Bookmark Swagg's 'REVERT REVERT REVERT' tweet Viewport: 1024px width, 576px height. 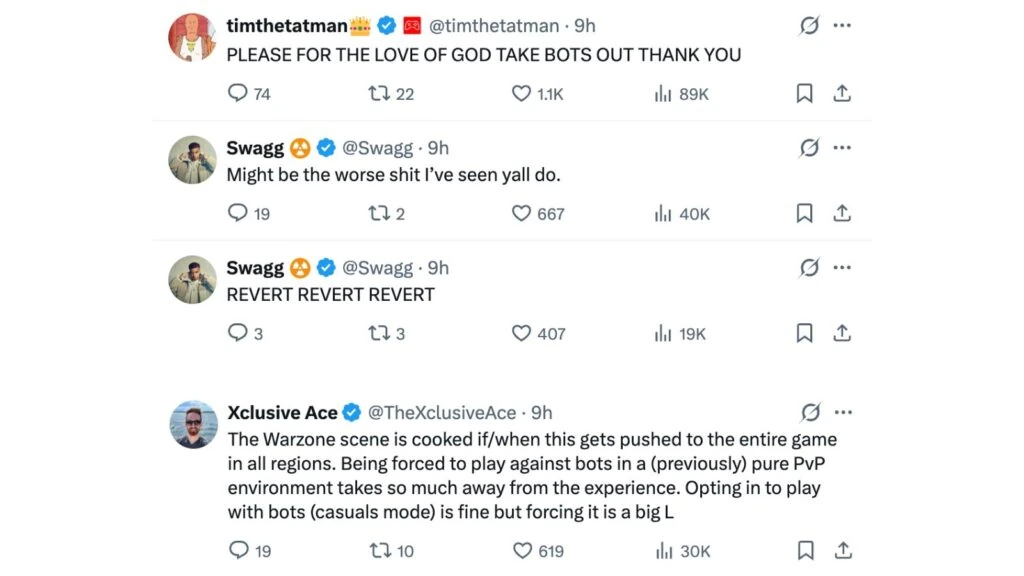click(x=803, y=333)
